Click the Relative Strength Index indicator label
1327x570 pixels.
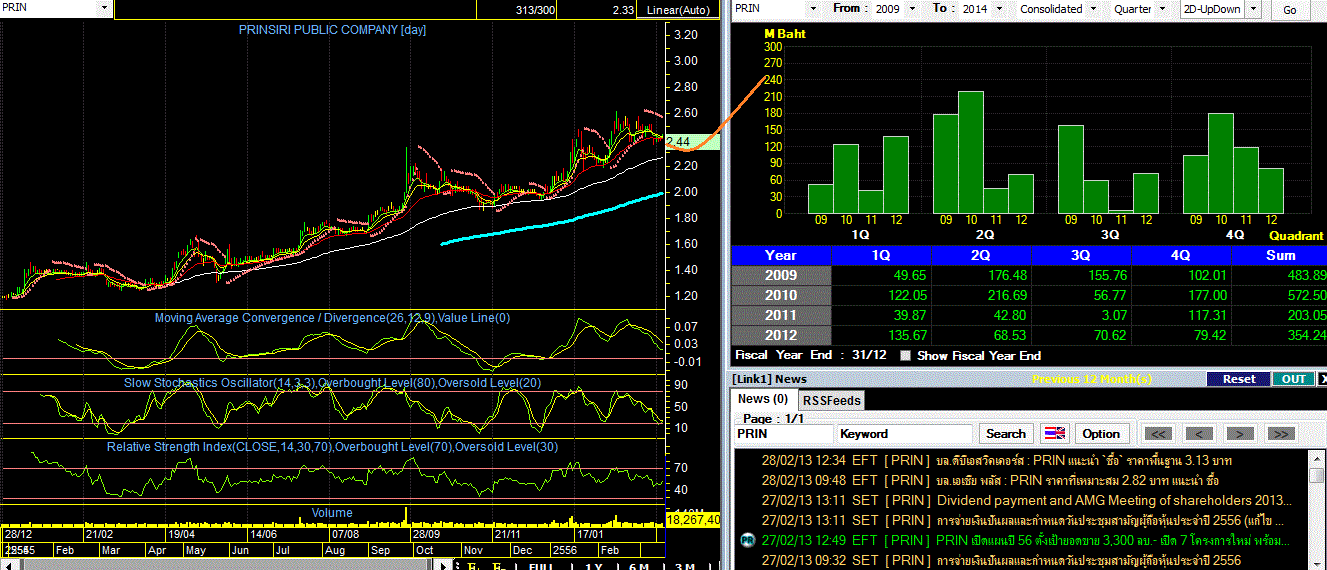click(332, 447)
